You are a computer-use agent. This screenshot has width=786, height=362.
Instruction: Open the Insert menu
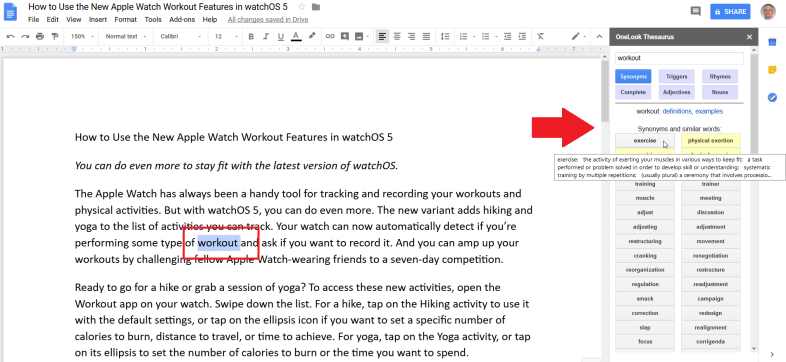click(98, 20)
